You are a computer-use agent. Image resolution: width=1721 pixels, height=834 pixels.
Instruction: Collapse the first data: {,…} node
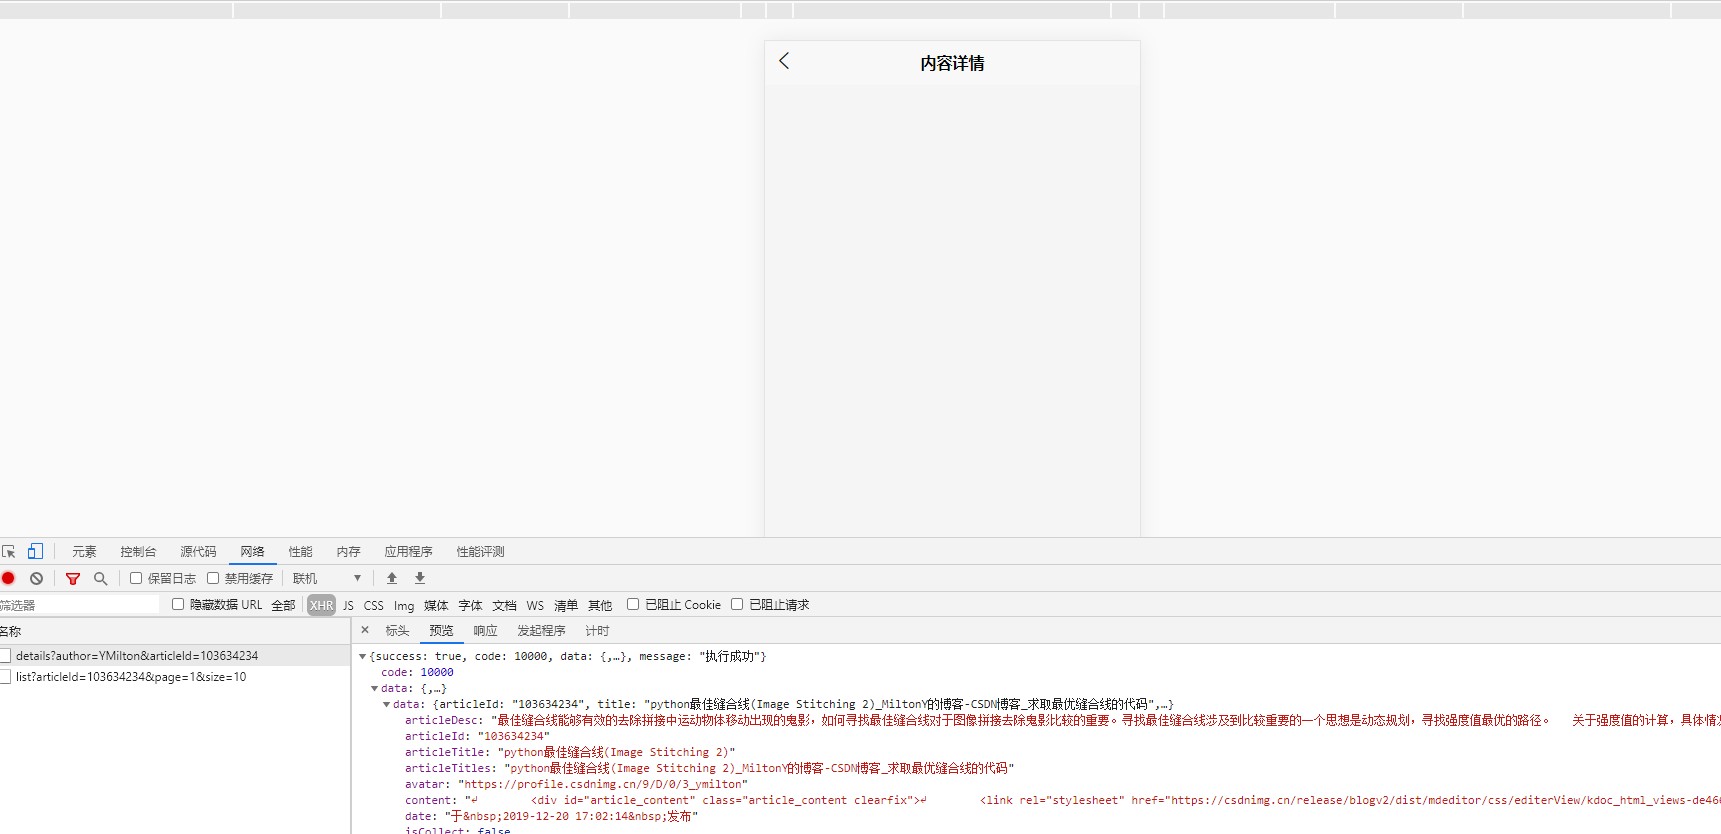pyautogui.click(x=374, y=689)
